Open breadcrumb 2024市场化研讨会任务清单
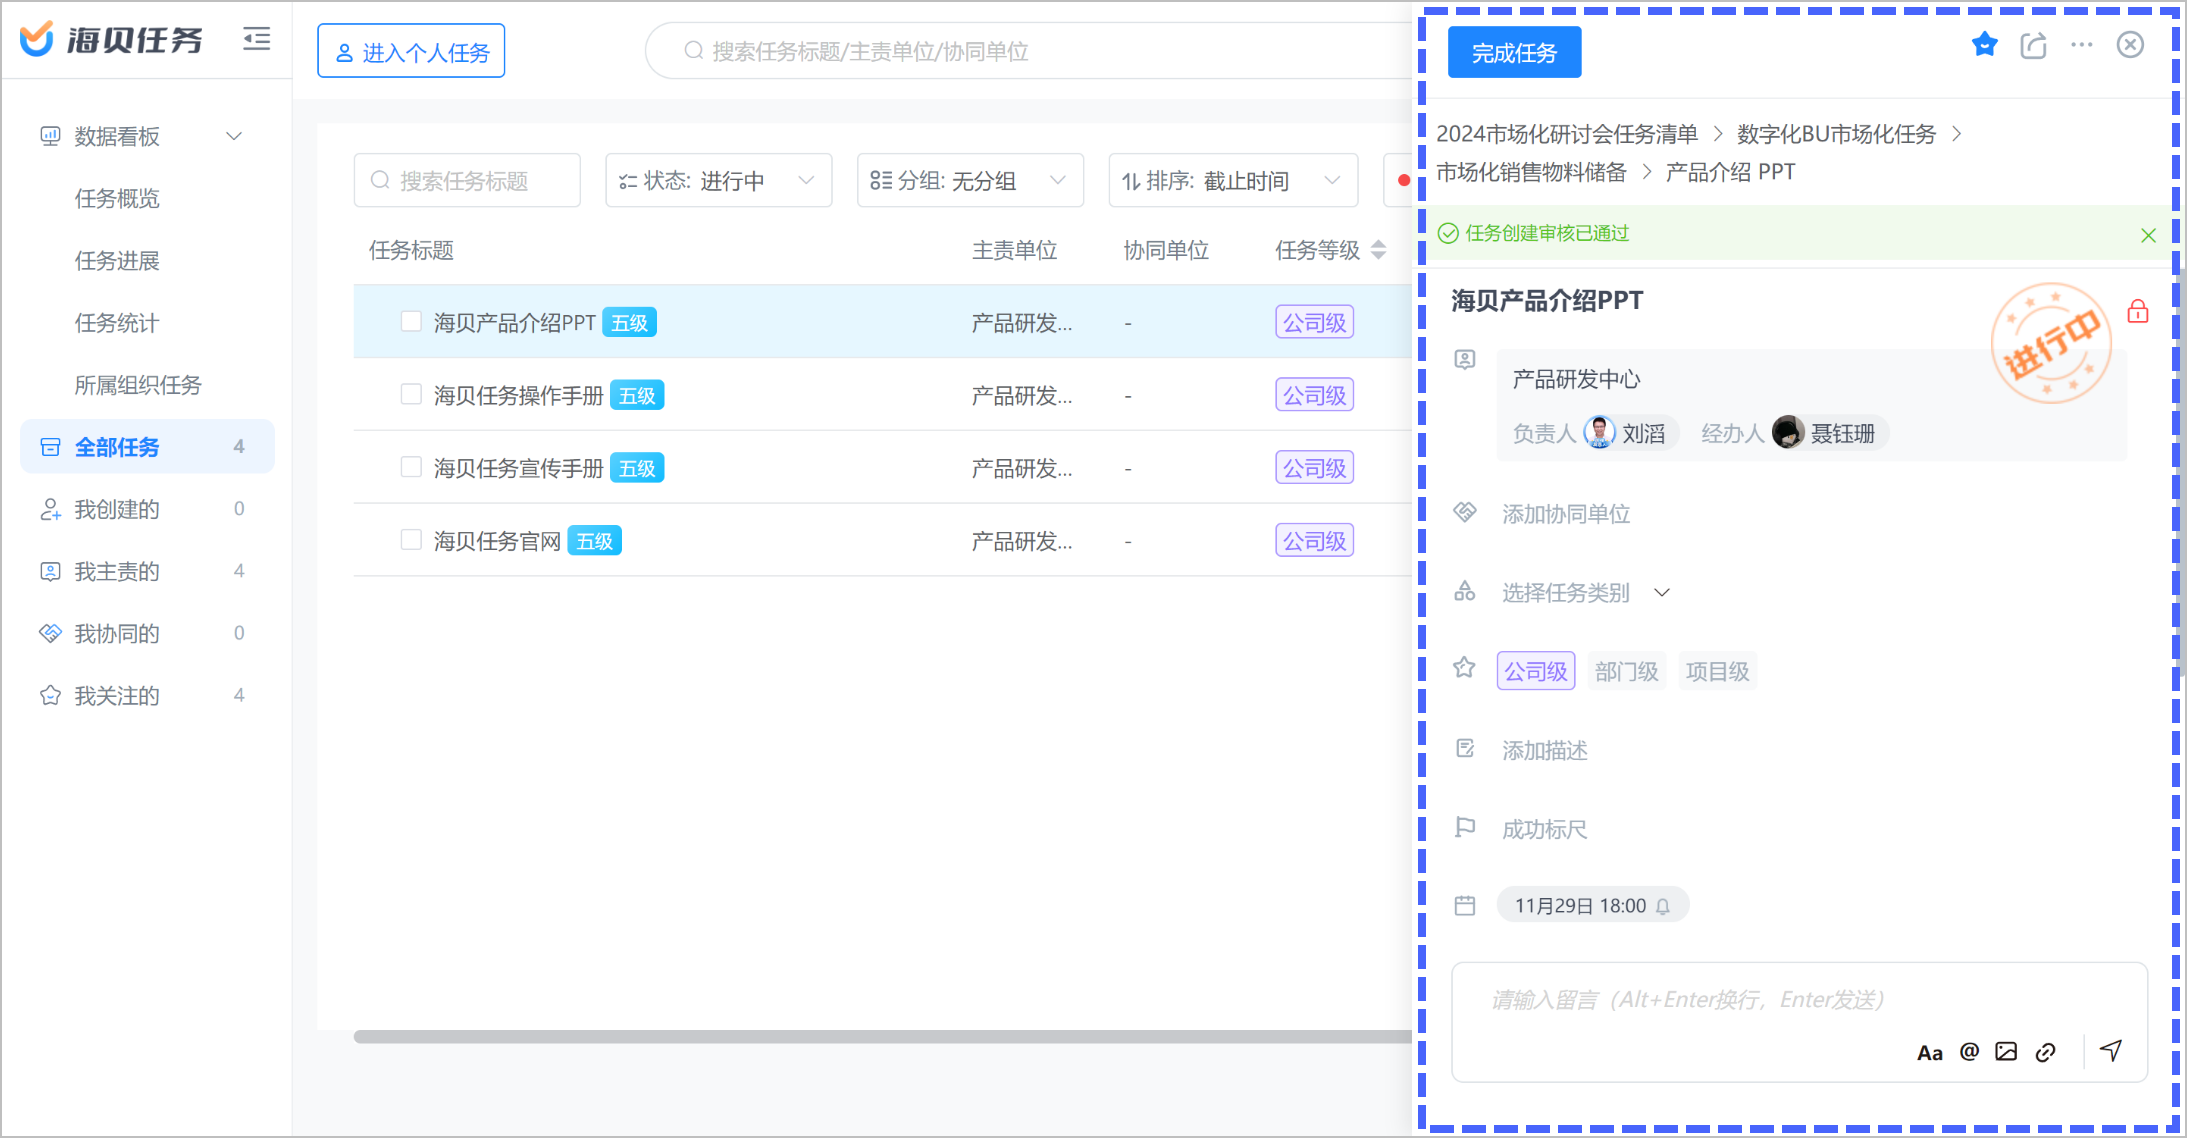2187x1138 pixels. (x=1567, y=134)
